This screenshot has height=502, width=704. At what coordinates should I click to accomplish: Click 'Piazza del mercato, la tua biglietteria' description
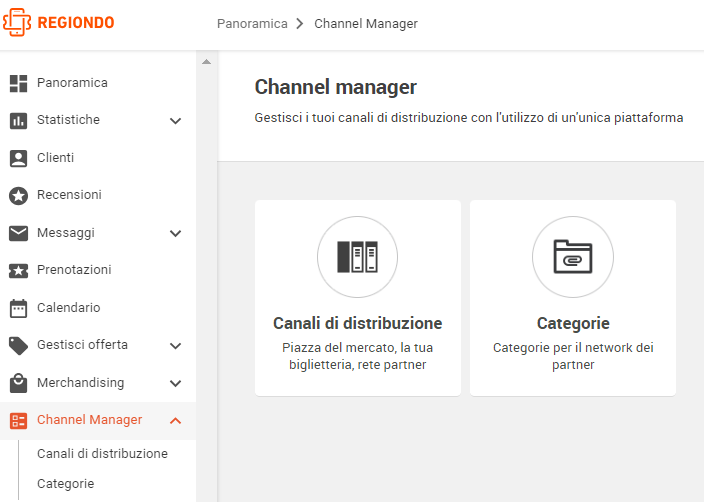(x=357, y=356)
